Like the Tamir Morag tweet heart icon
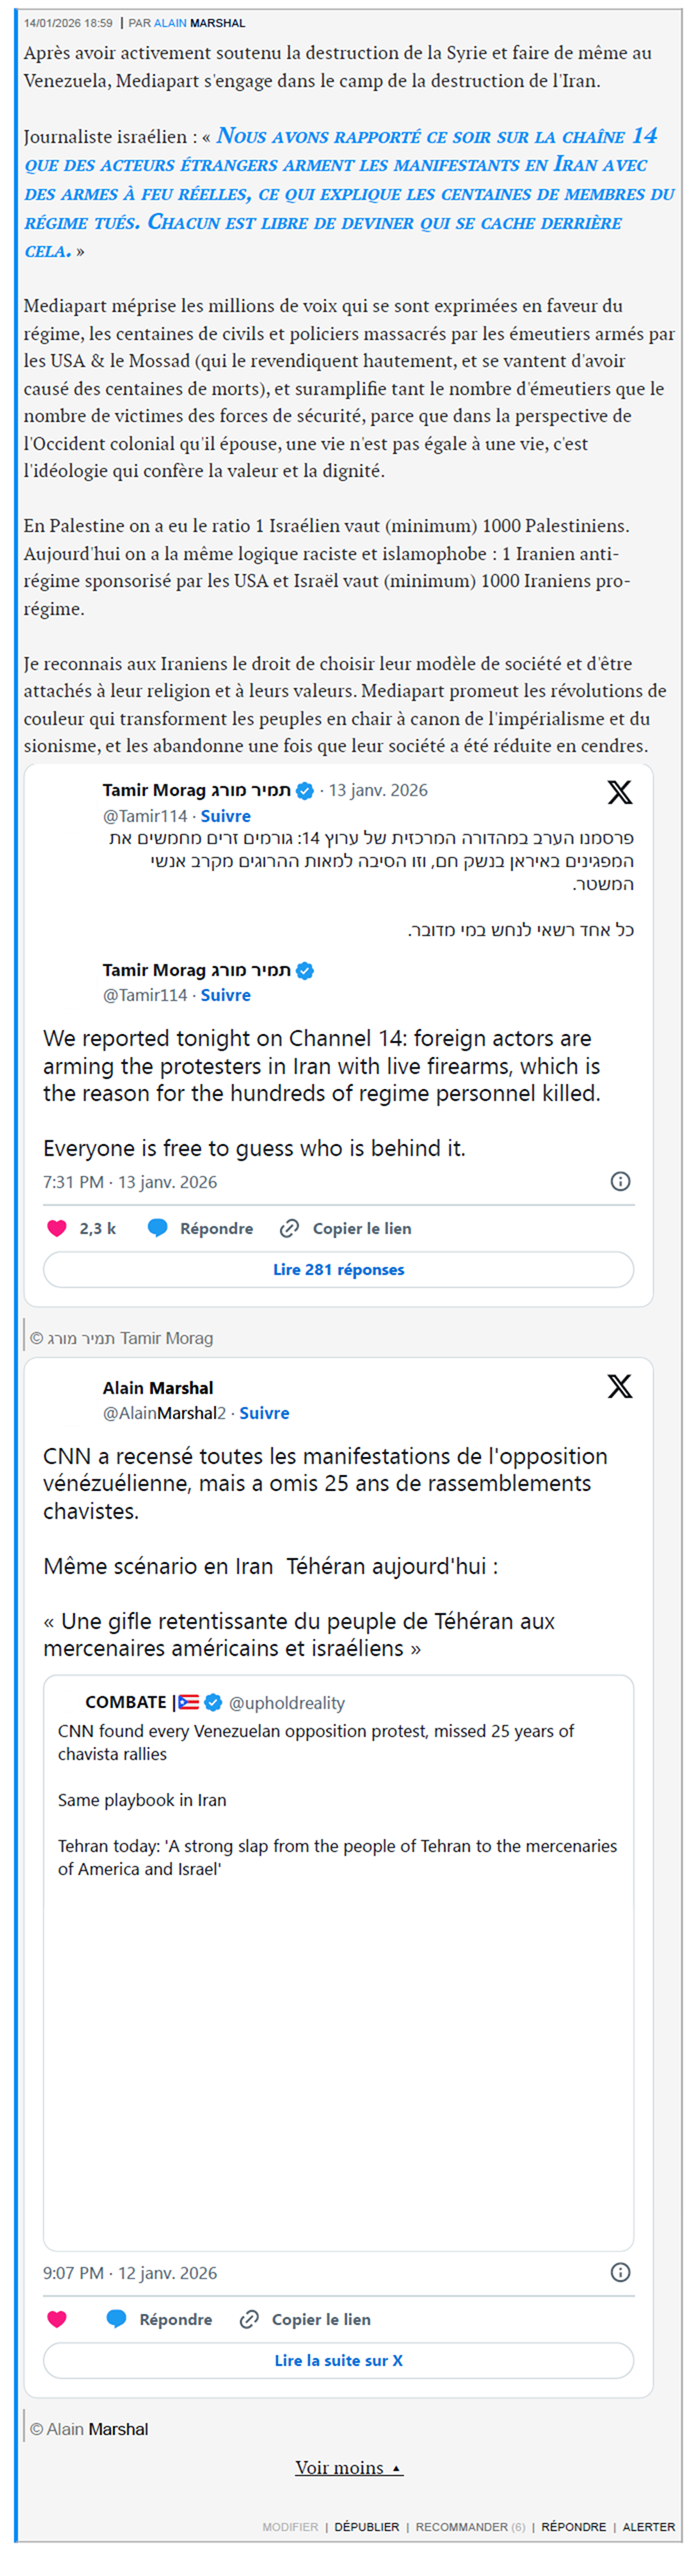The image size is (695, 2557). (57, 1228)
